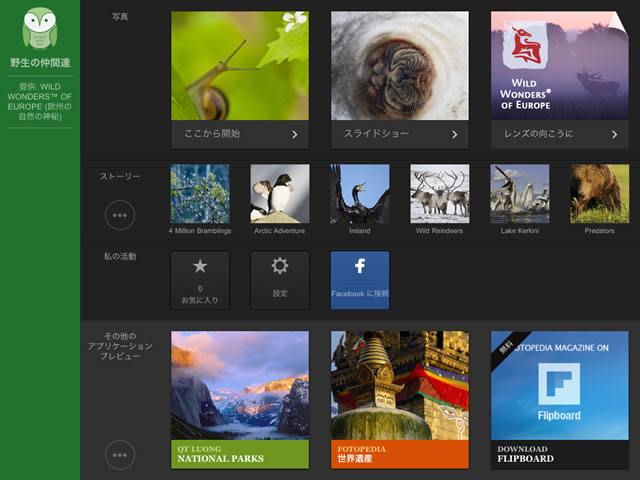Click the 提供: Wild Wonders of Europe credit
The image size is (640, 480).
pos(40,102)
